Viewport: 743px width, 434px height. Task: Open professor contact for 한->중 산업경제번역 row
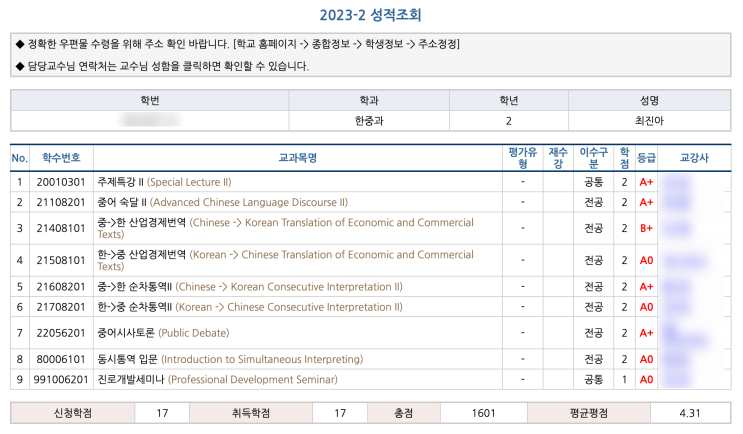click(x=685, y=261)
